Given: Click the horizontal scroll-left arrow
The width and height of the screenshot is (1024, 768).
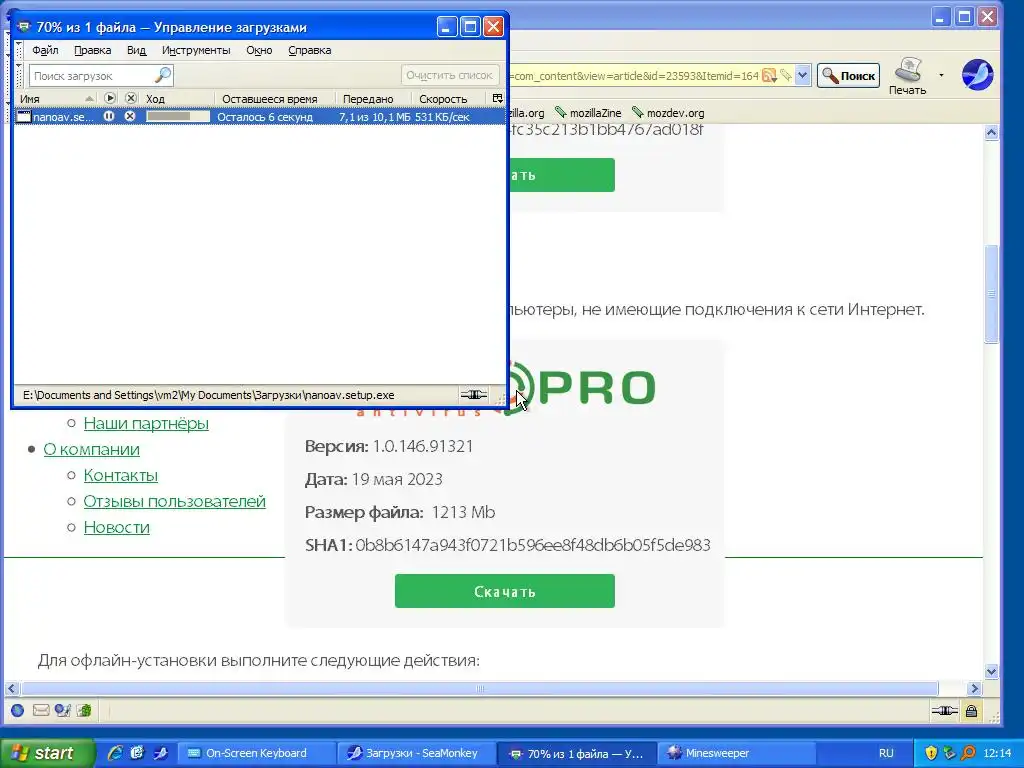Looking at the screenshot, I should click(12, 688).
